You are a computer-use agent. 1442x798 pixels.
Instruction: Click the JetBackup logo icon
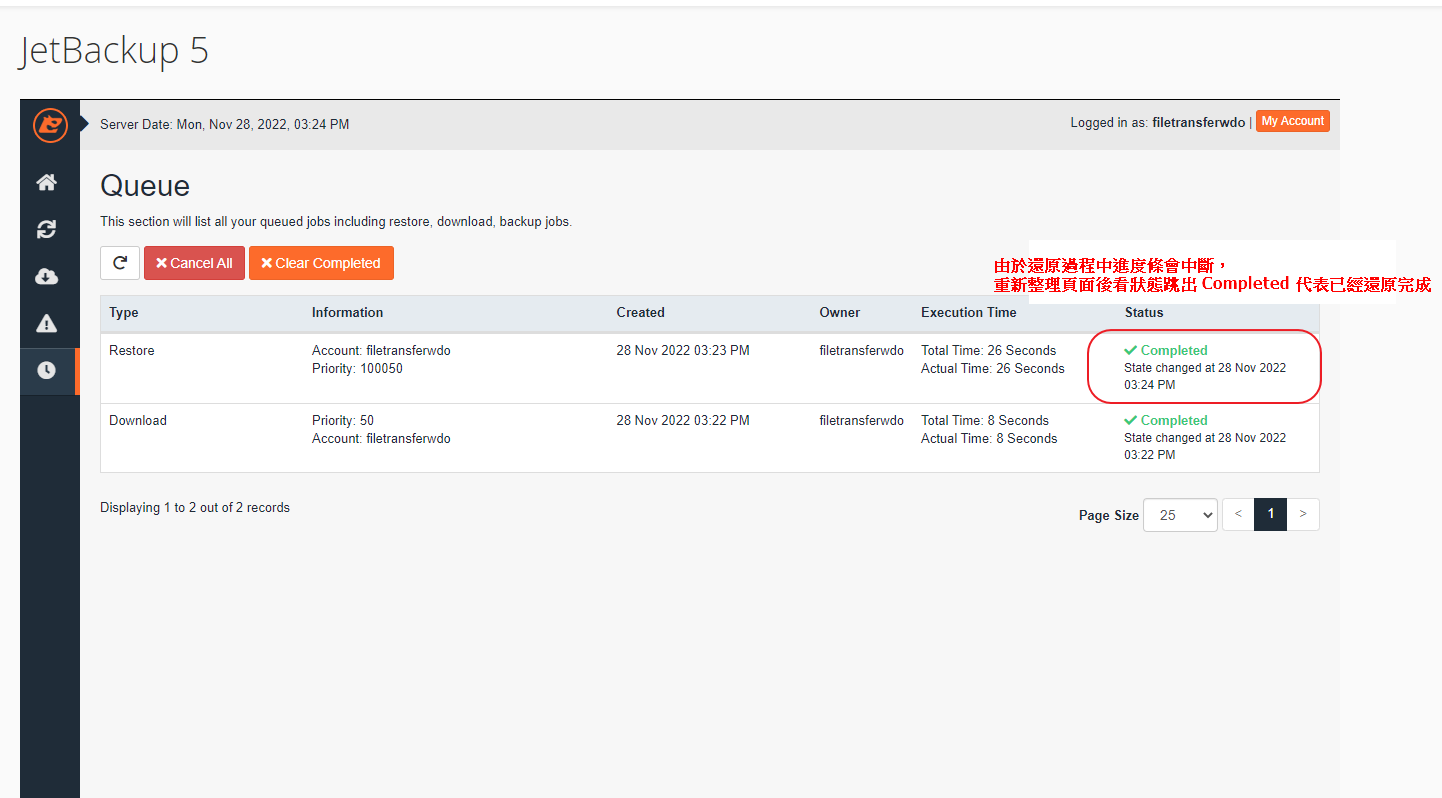pyautogui.click(x=49, y=125)
